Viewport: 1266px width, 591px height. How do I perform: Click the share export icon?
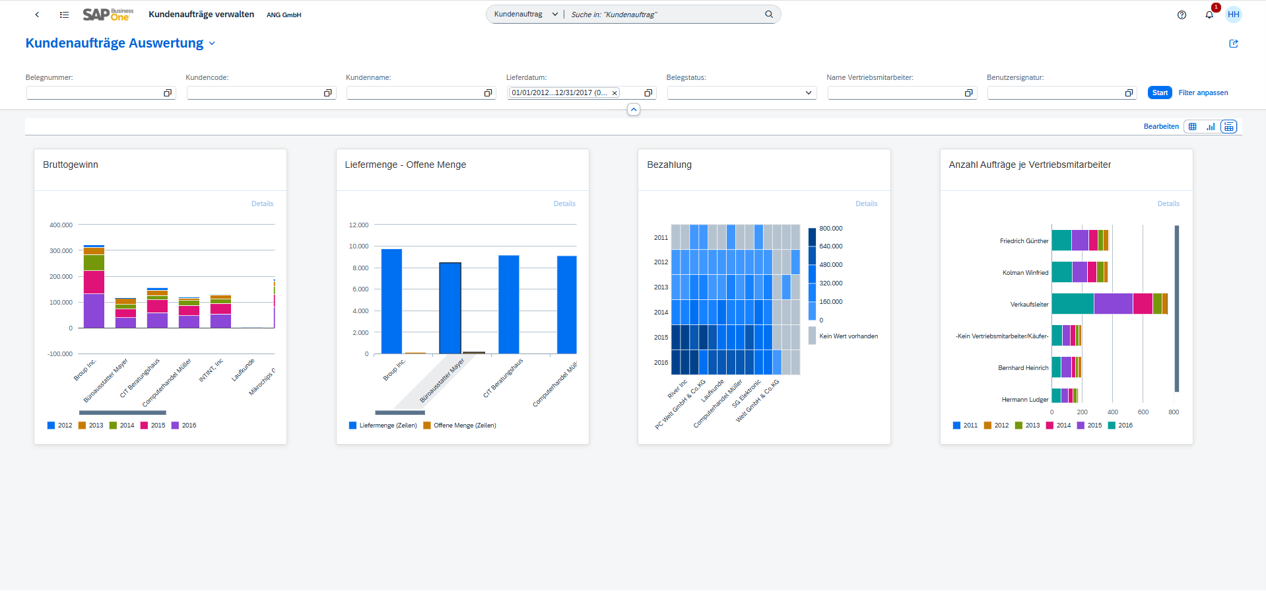(1233, 44)
